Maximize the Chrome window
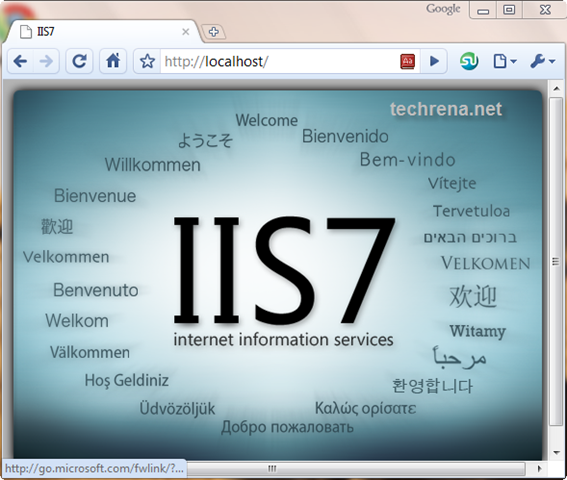This screenshot has height=480, width=567. coord(509,10)
